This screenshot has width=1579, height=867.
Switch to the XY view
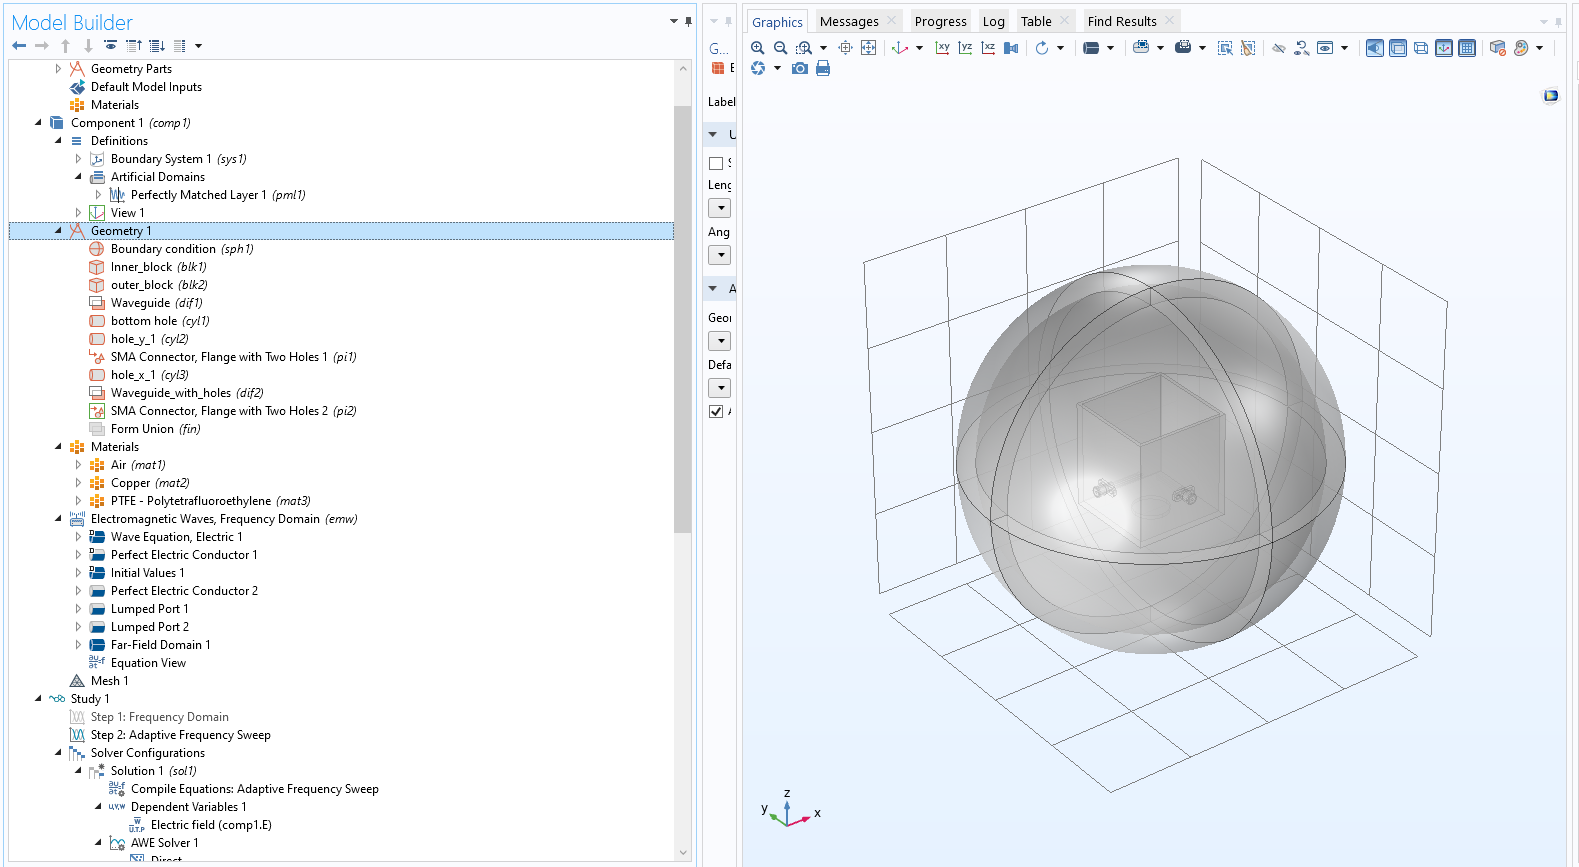click(x=942, y=48)
